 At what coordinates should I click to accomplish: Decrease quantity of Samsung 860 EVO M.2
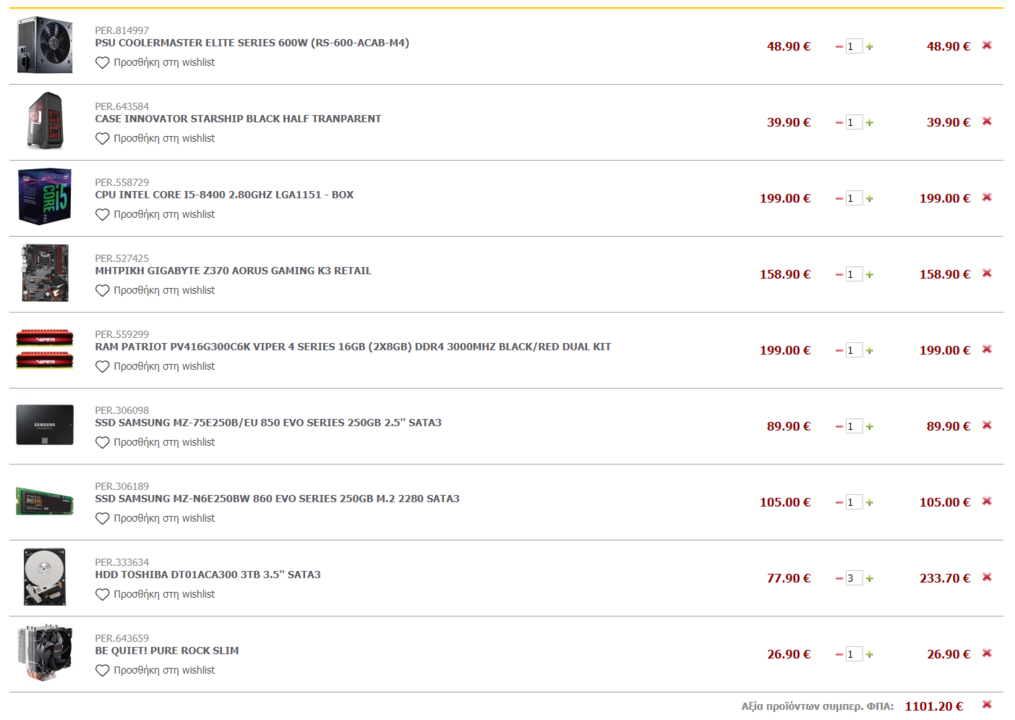(x=839, y=502)
